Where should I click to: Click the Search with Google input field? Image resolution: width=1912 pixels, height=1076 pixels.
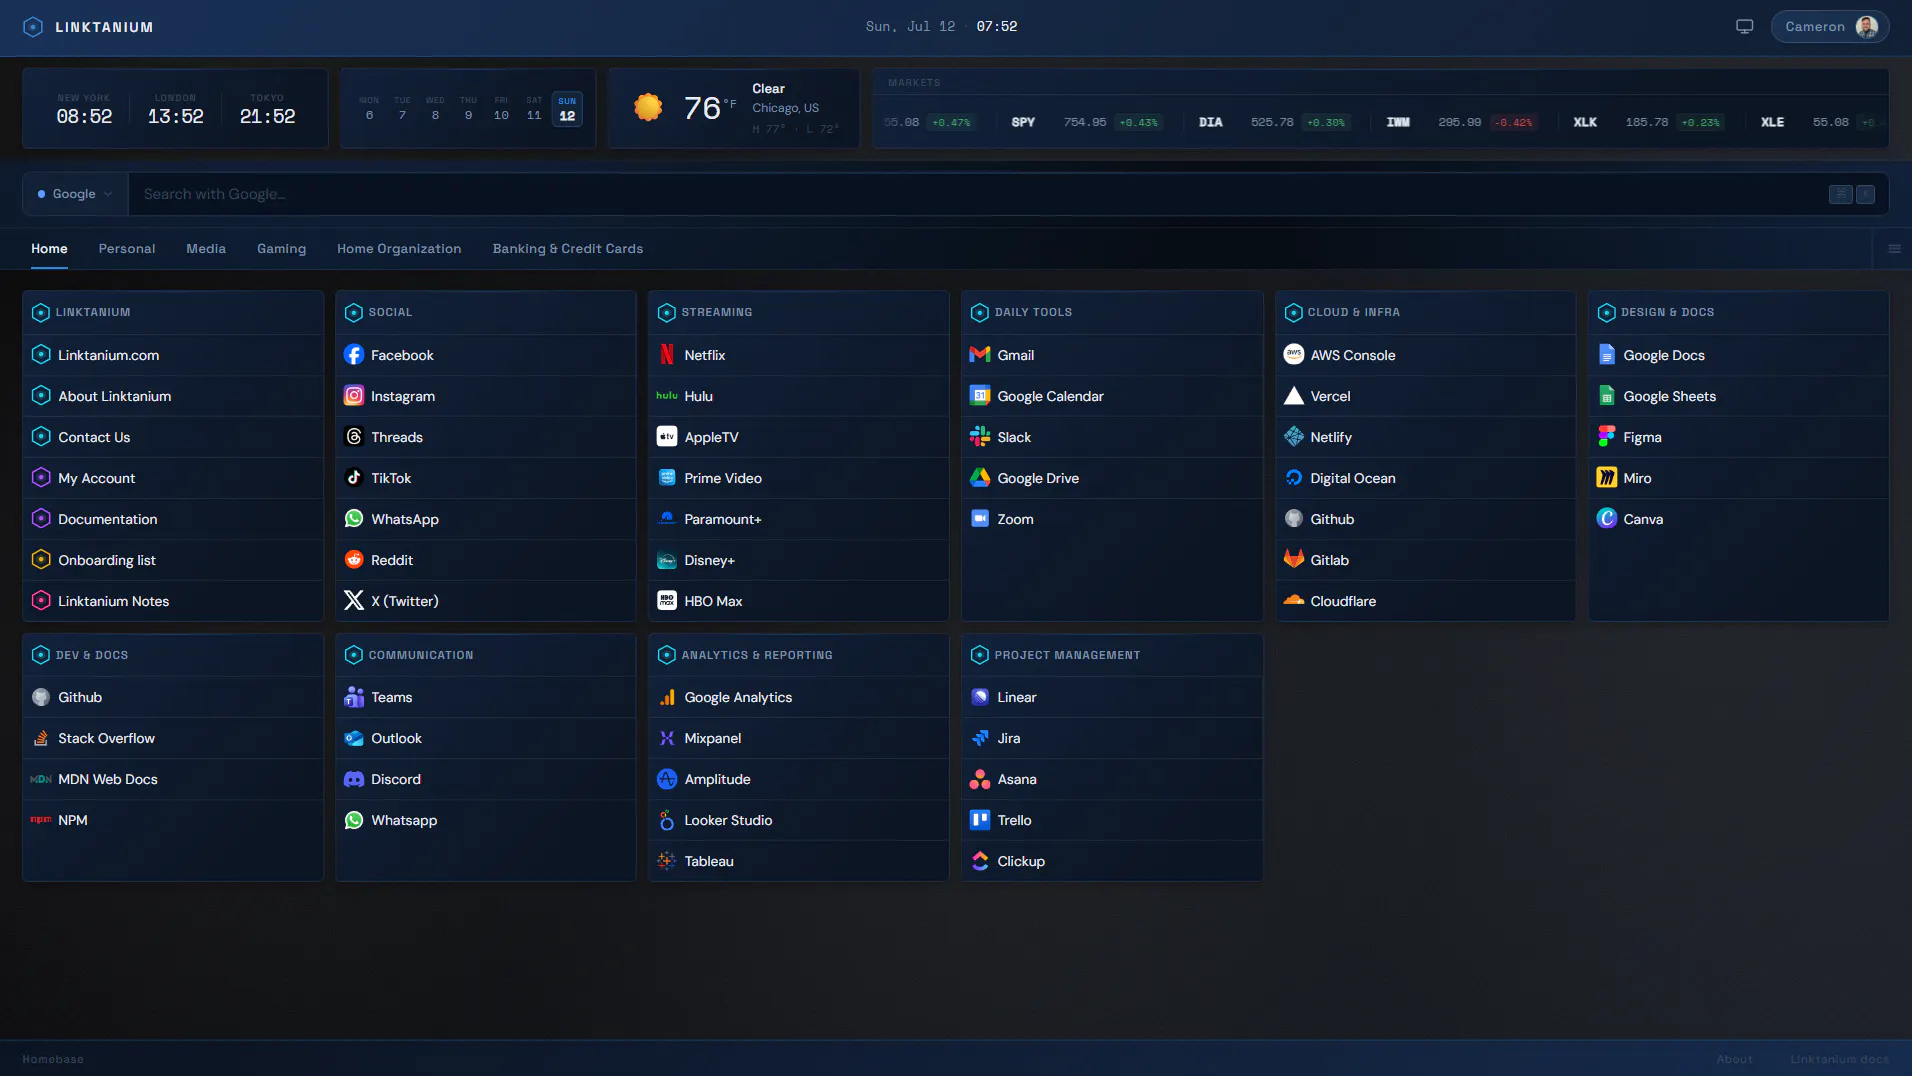point(980,194)
